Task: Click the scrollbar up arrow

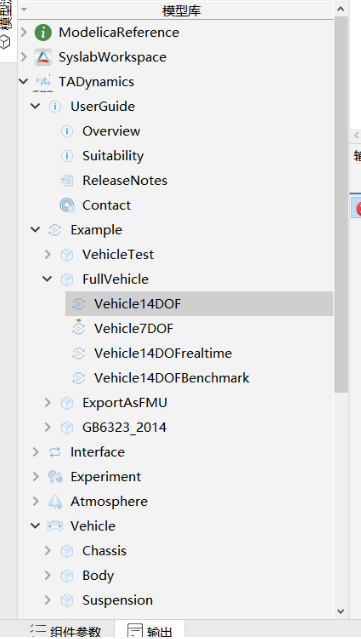Action: click(341, 9)
